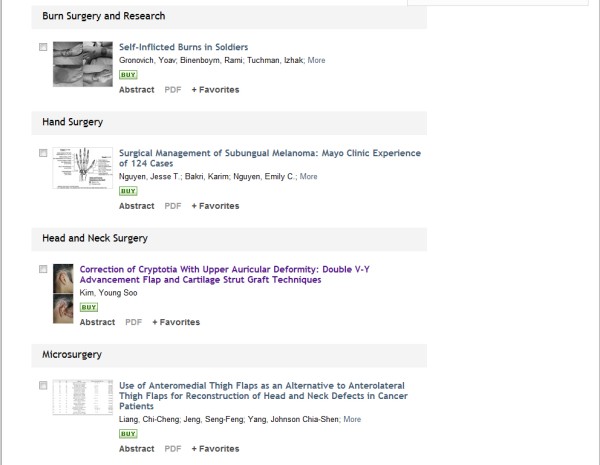Open burn photos thumbnail for Self-Inflicted Burns

82,62
